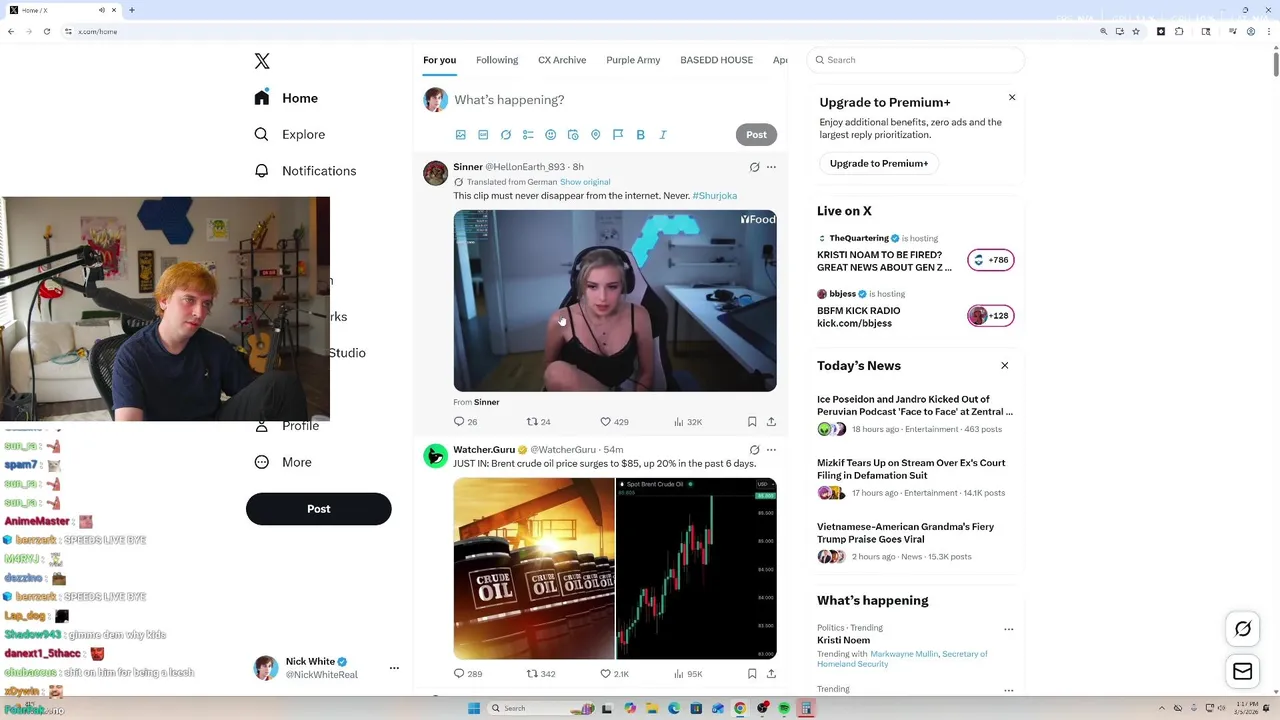
Task: Click the large black Post button in the sidebar
Action: (x=319, y=509)
